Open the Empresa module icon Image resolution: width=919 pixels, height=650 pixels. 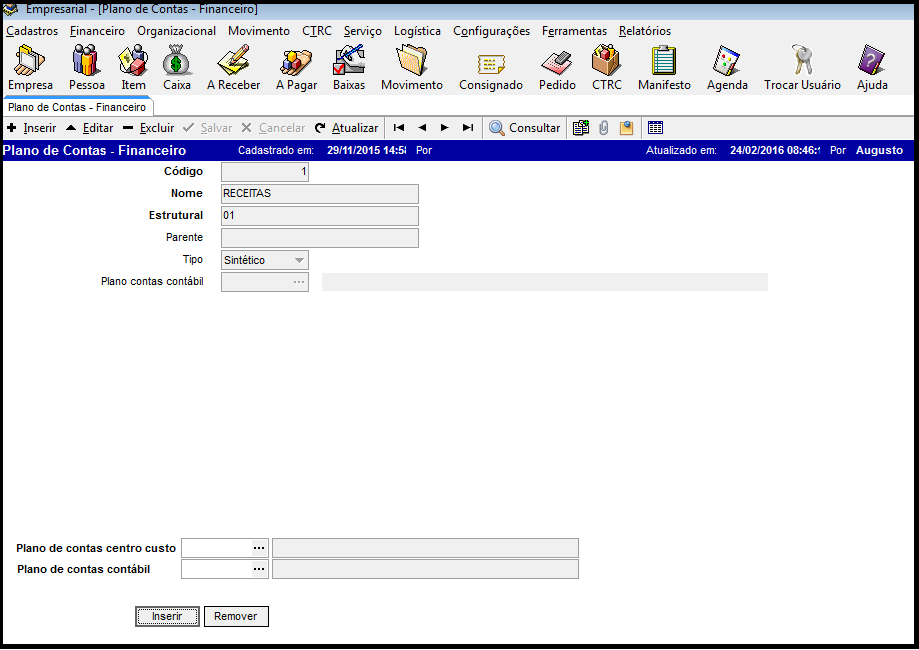coord(30,67)
